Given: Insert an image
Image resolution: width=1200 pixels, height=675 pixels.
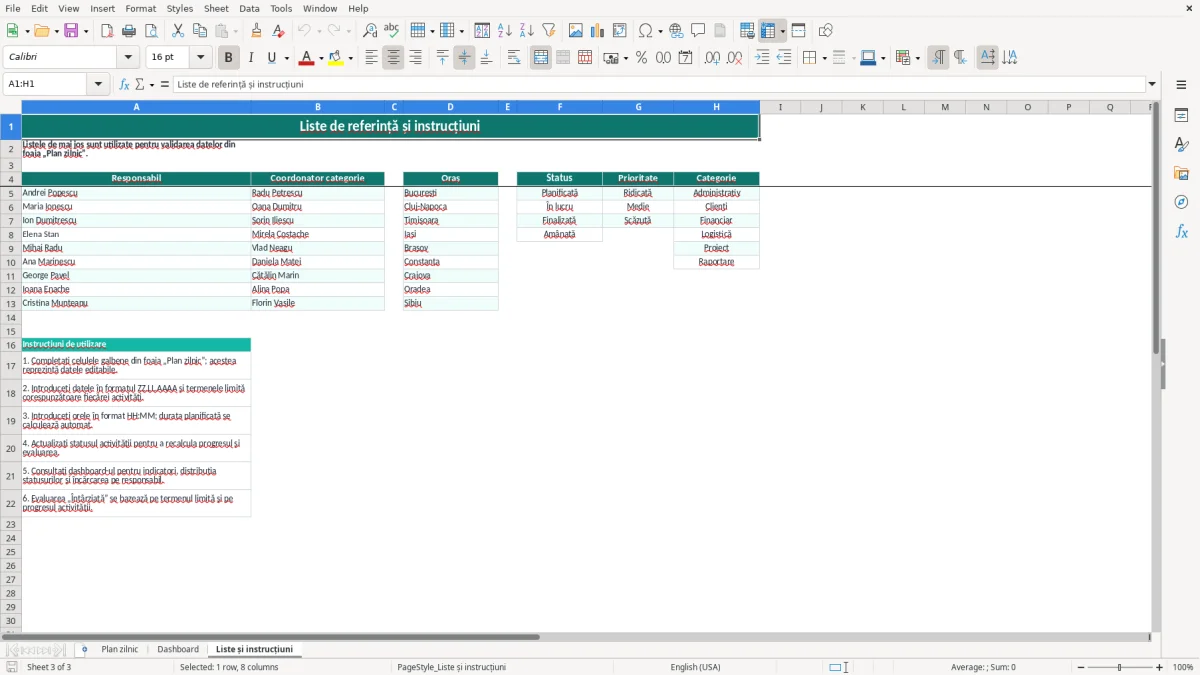Looking at the screenshot, I should click(x=576, y=31).
